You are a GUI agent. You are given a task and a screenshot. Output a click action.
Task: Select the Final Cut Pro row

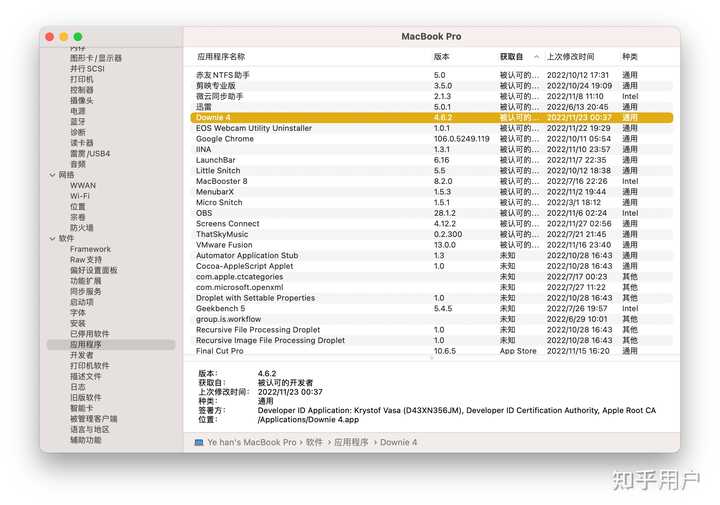click(432, 351)
